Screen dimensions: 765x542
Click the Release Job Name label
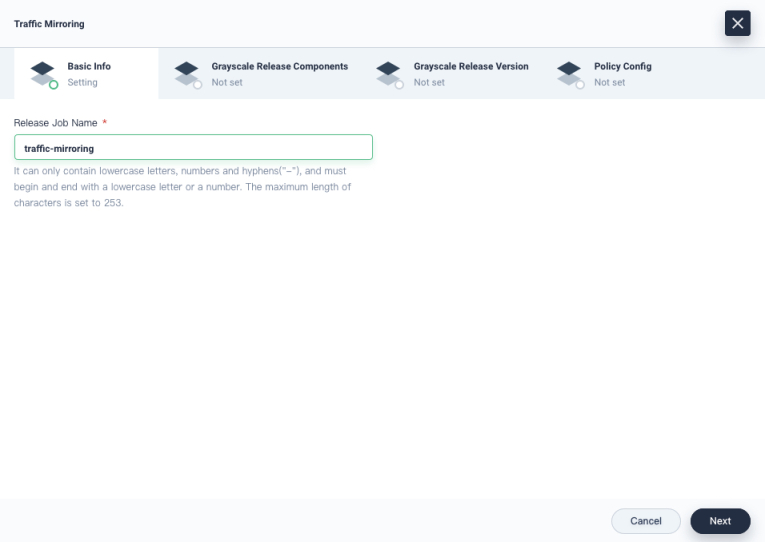tap(55, 122)
